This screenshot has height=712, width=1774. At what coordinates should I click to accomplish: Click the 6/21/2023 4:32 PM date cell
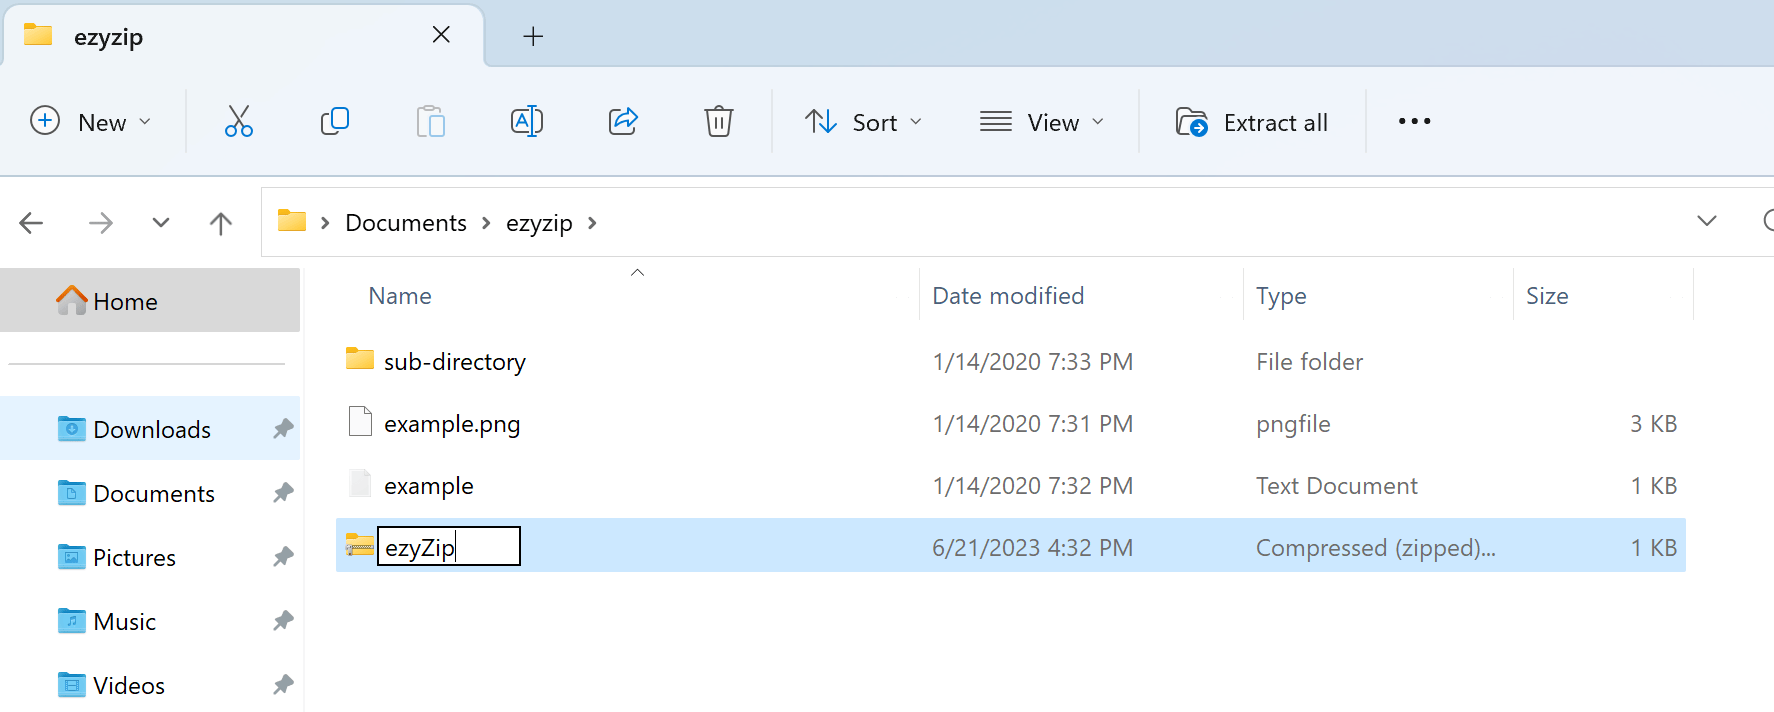click(x=1033, y=548)
